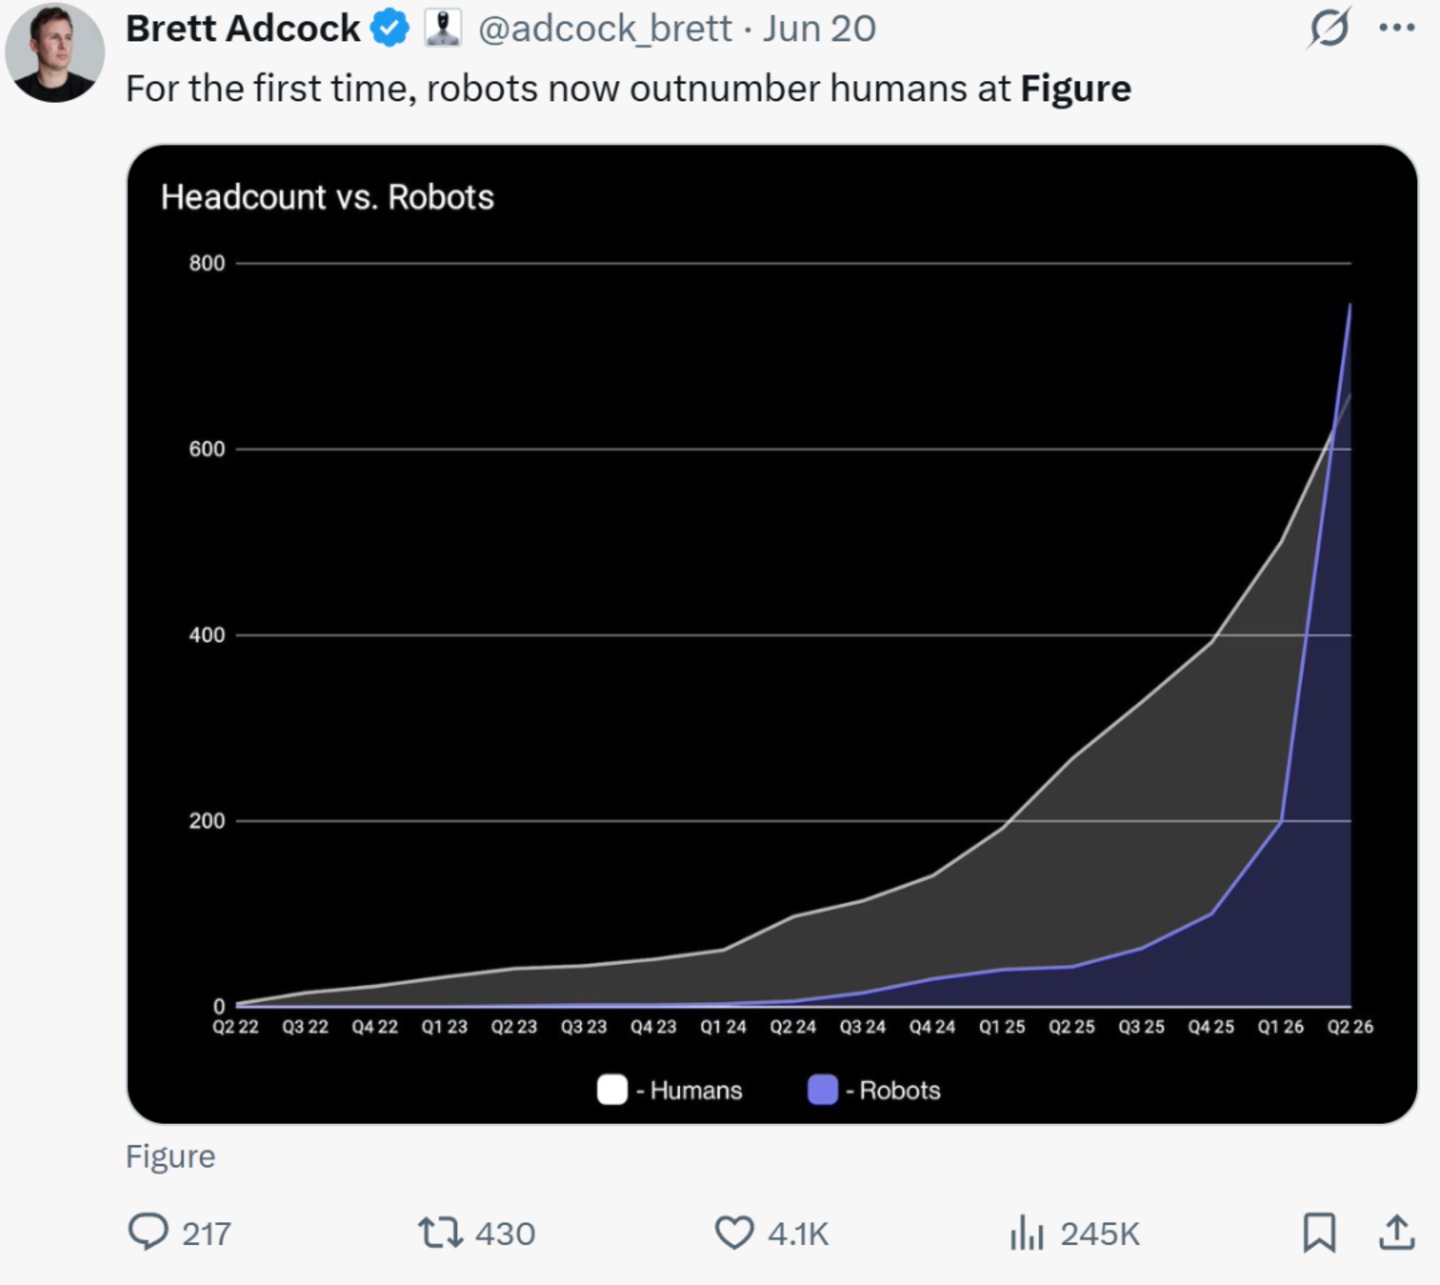Image resolution: width=1440 pixels, height=1285 pixels.
Task: Like the post with the heart
Action: pyautogui.click(x=734, y=1232)
